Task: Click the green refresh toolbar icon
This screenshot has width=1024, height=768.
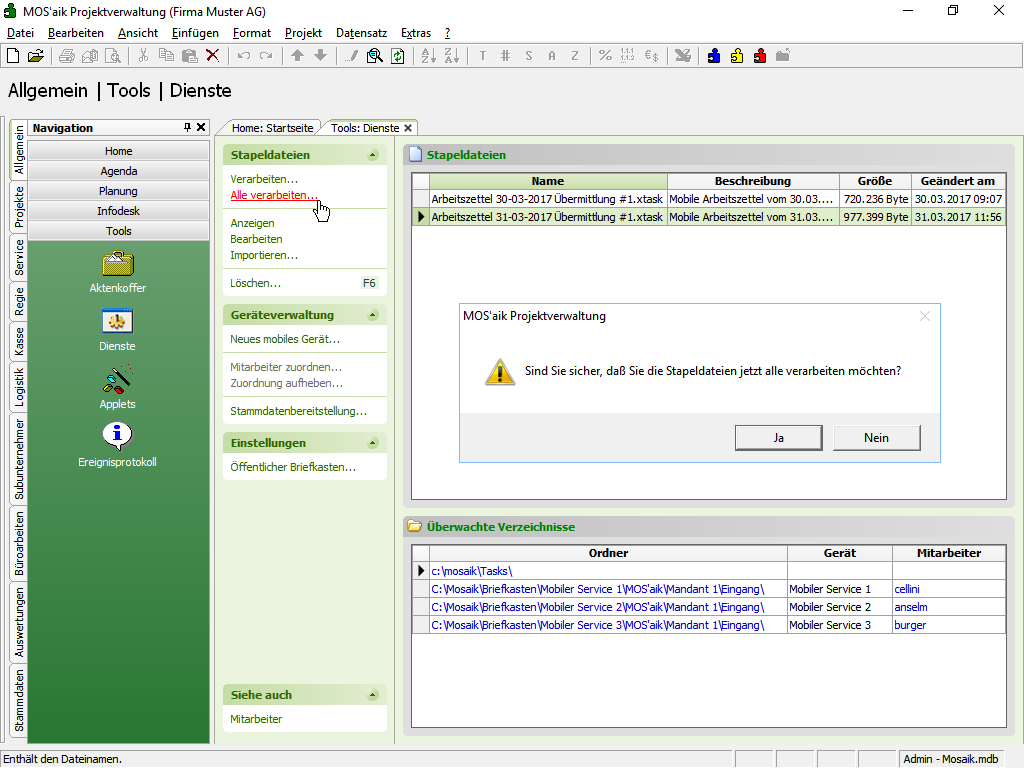Action: [398, 56]
